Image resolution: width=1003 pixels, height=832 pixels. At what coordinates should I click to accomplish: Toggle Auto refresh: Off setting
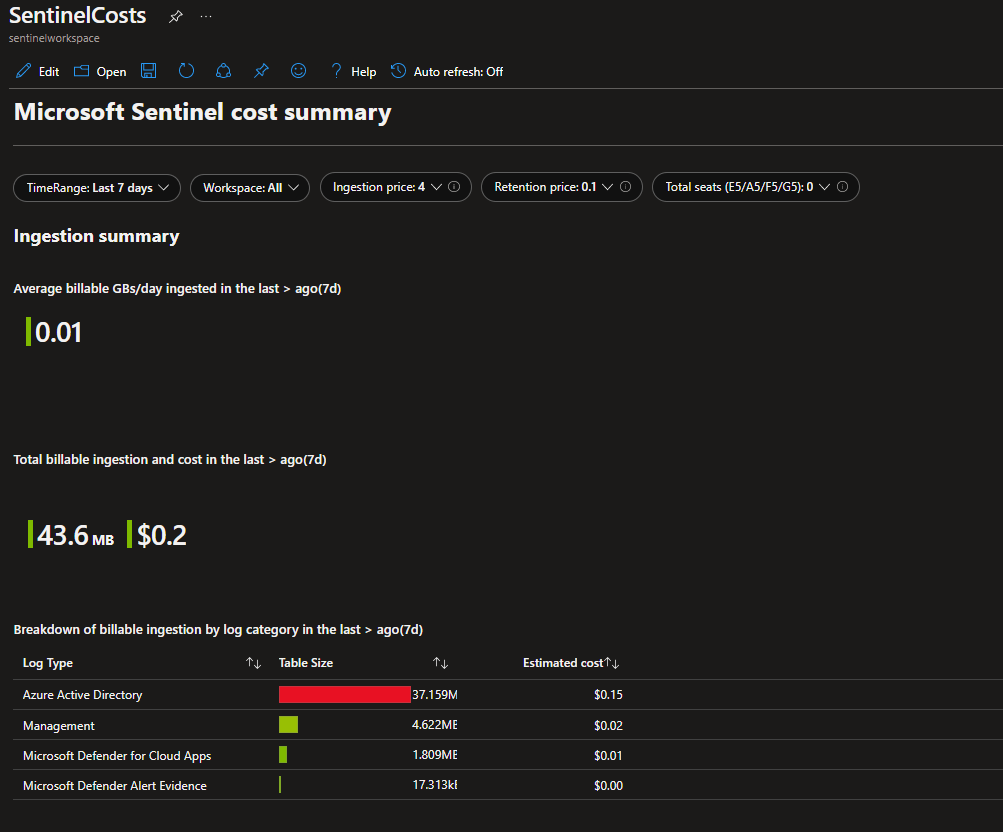tap(447, 72)
